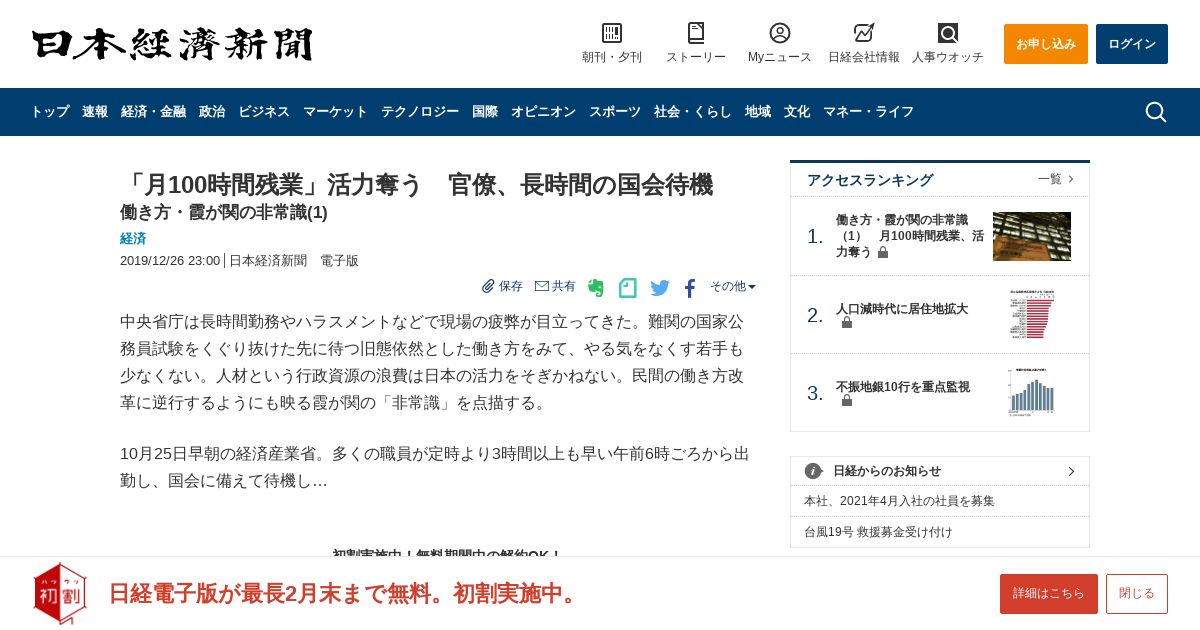
Task: Open the Myニュース profile icon
Action: pyautogui.click(x=780, y=33)
